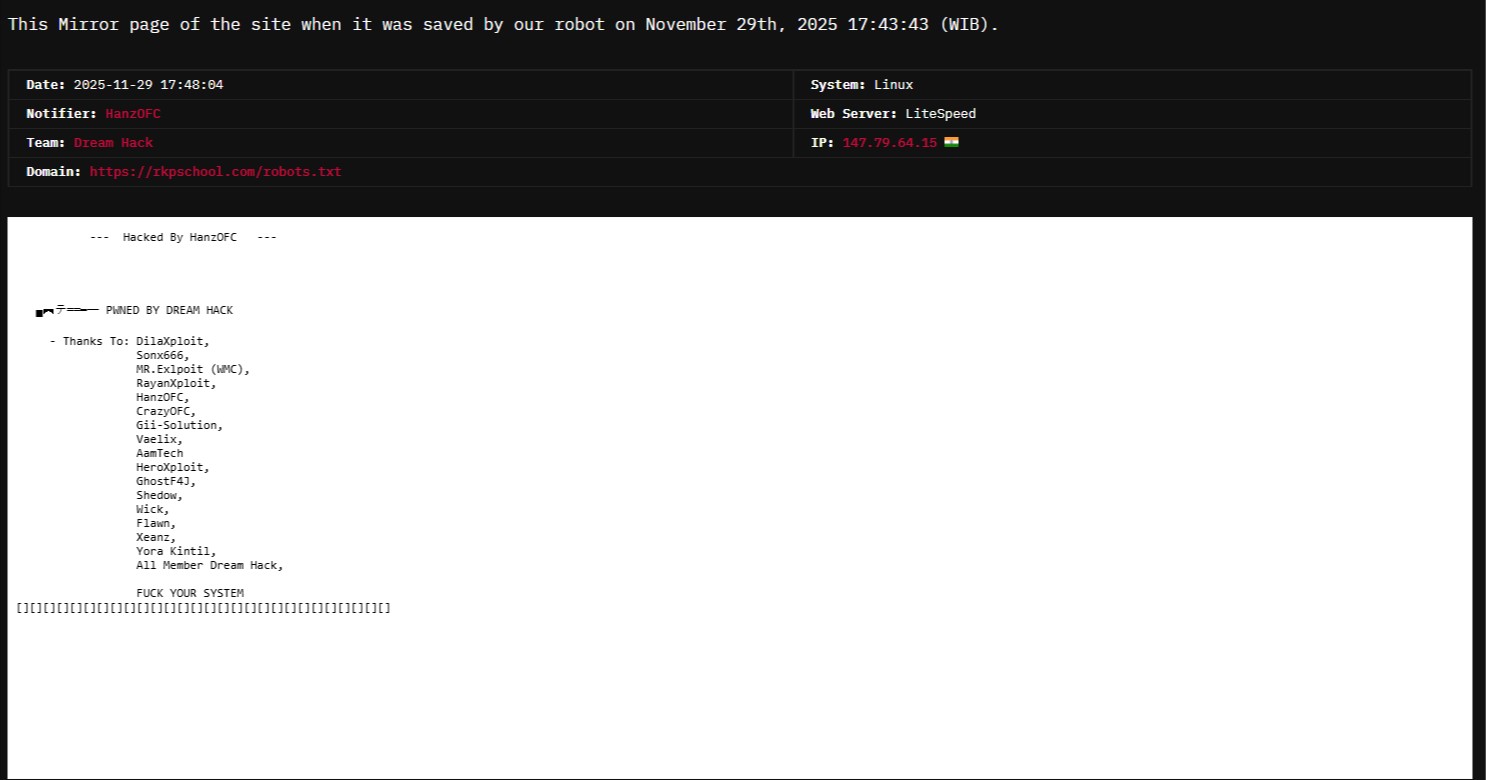The height and width of the screenshot is (780, 1486).
Task: Click DilaXploit in the thanks list
Action: click(x=172, y=341)
